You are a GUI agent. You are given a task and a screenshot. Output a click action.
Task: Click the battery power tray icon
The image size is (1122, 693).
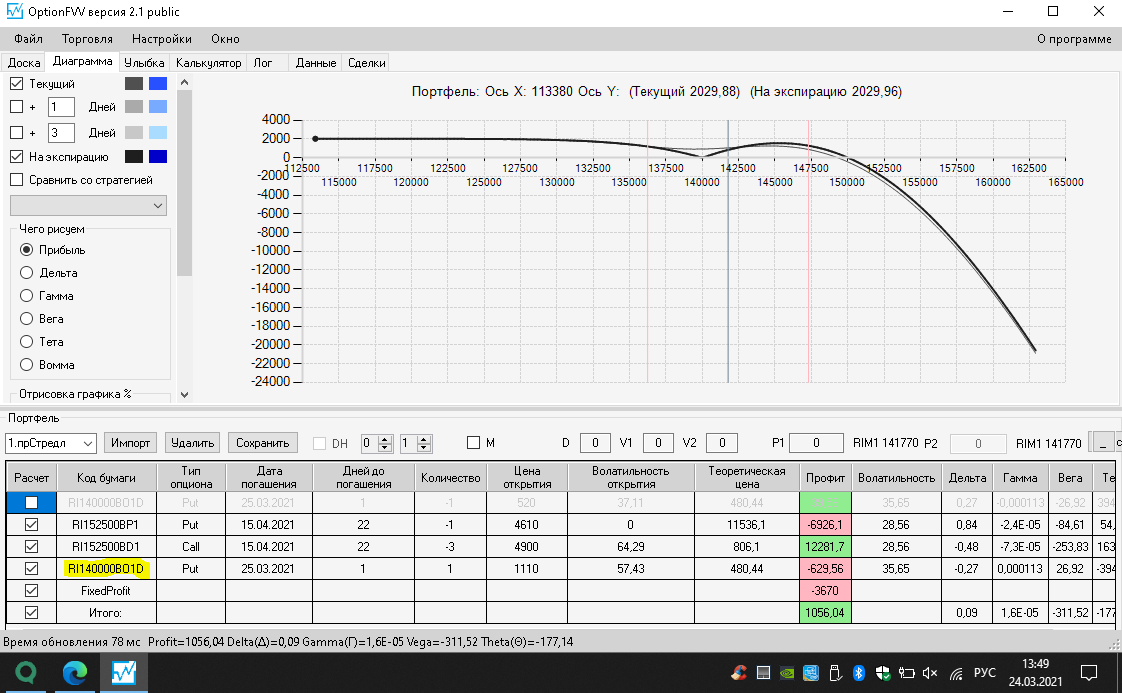pyautogui.click(x=907, y=673)
